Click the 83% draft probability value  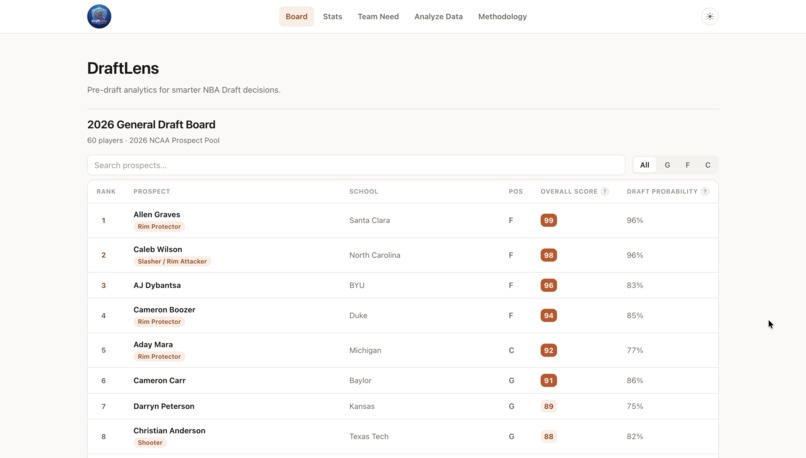pos(635,285)
